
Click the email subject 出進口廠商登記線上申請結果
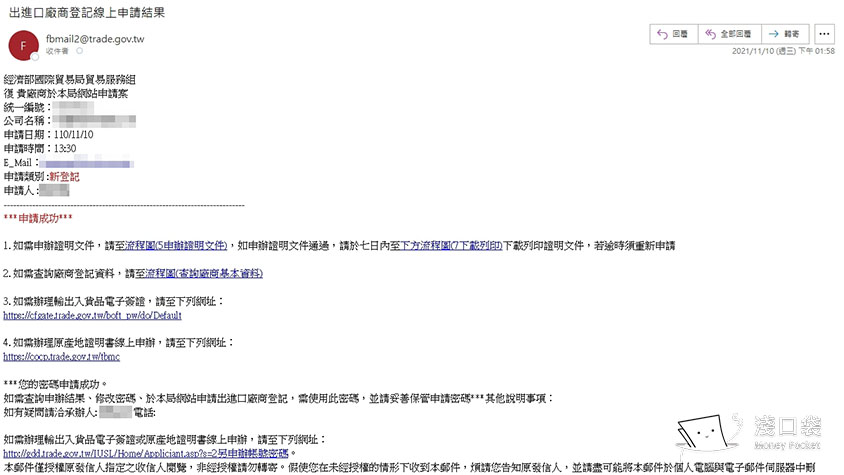point(87,12)
